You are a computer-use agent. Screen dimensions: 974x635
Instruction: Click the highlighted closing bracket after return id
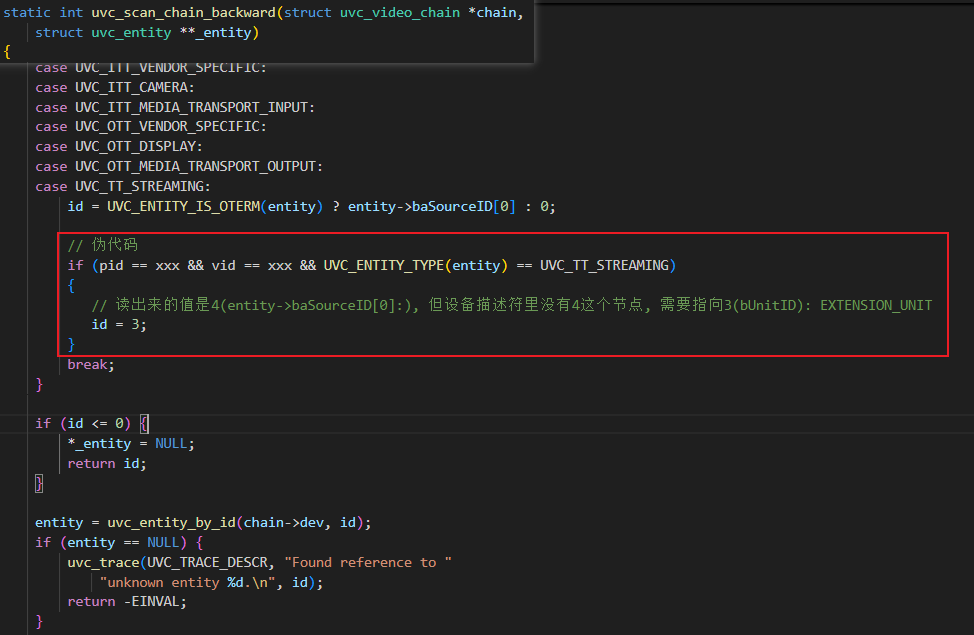pos(39,483)
